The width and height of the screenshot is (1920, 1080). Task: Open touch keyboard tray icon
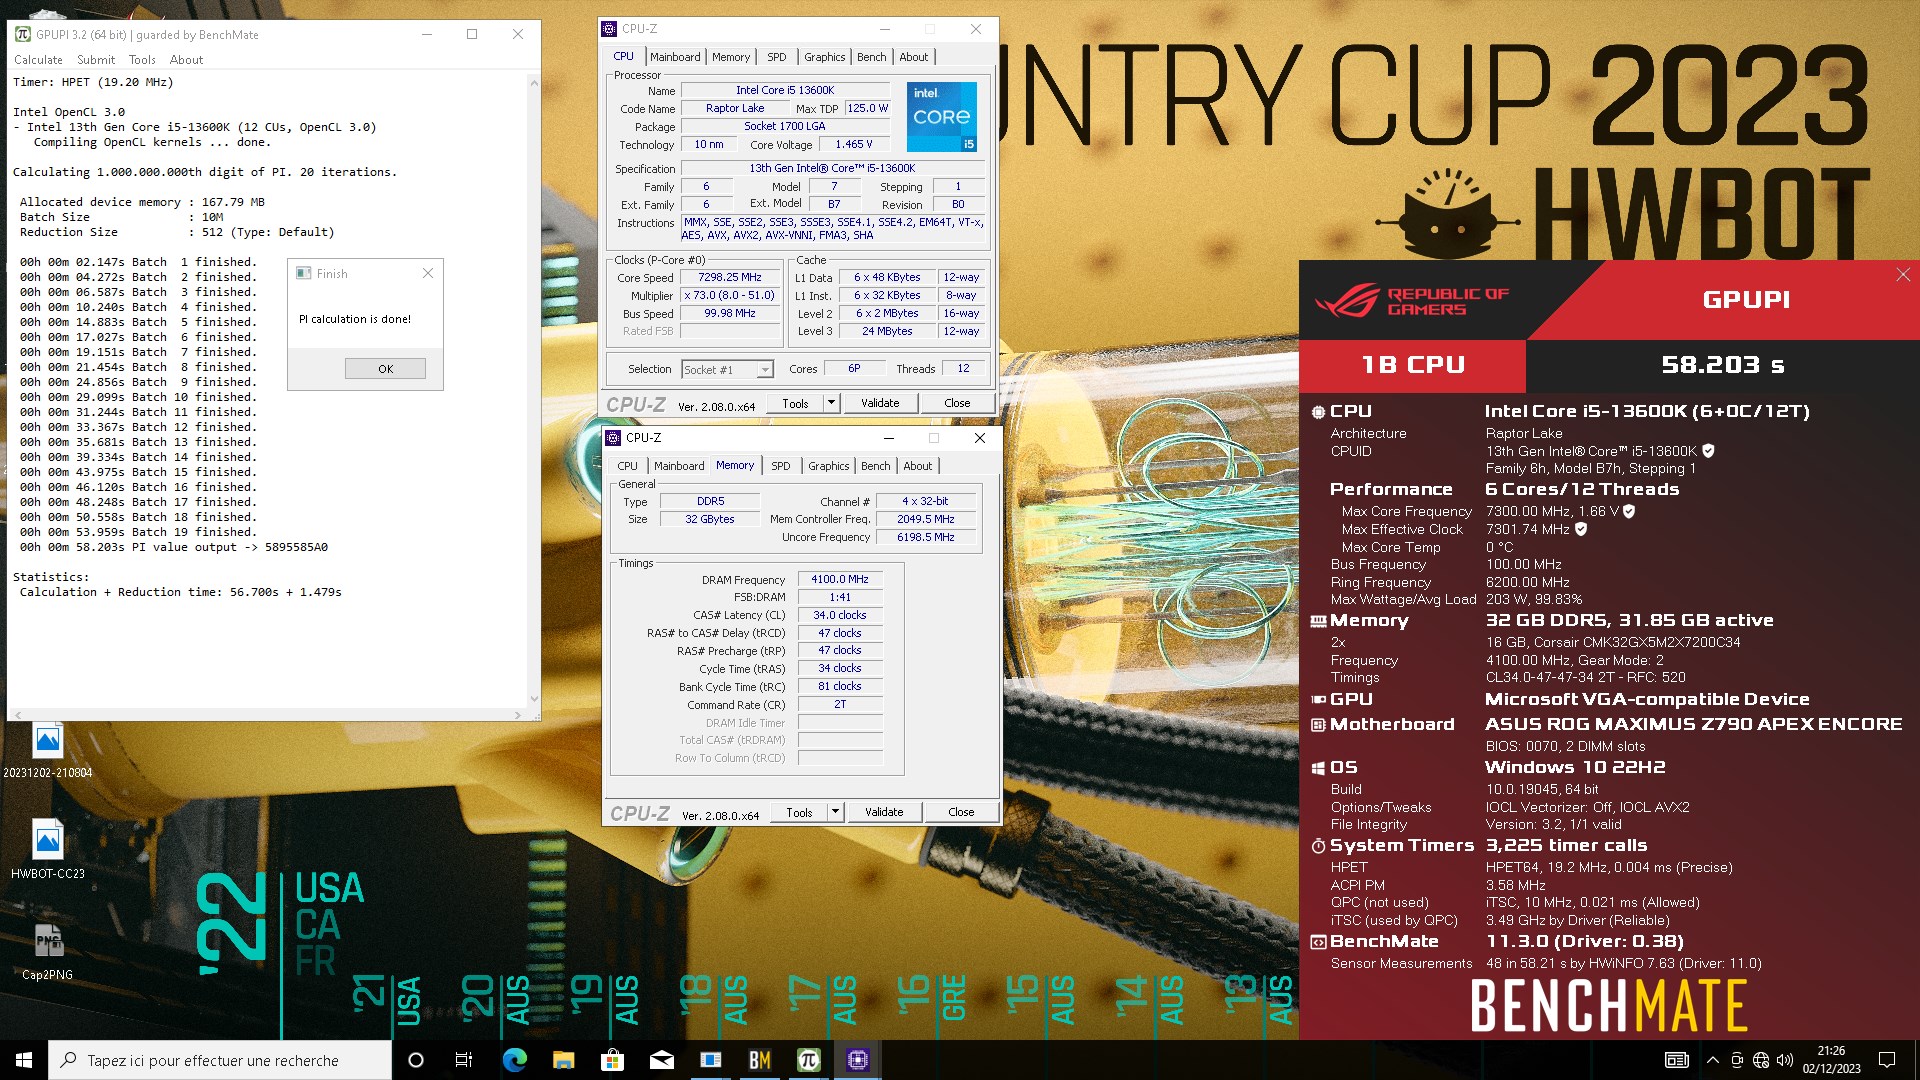tap(1677, 1060)
